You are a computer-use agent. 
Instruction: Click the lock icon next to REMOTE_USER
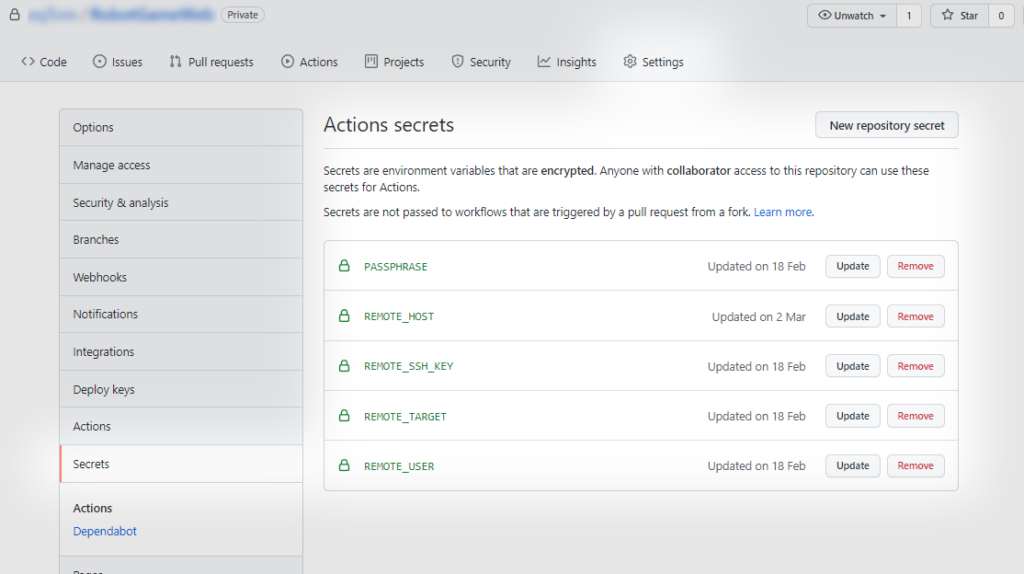tap(344, 466)
